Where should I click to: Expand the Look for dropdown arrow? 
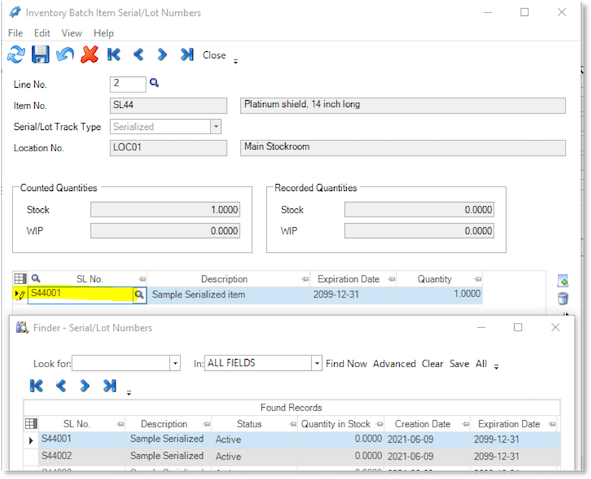pos(175,364)
